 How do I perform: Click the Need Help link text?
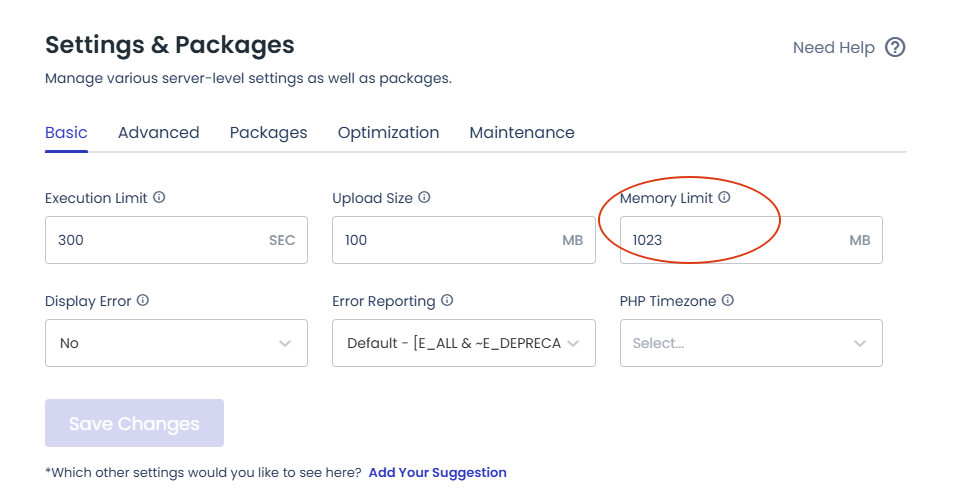pyautogui.click(x=833, y=47)
